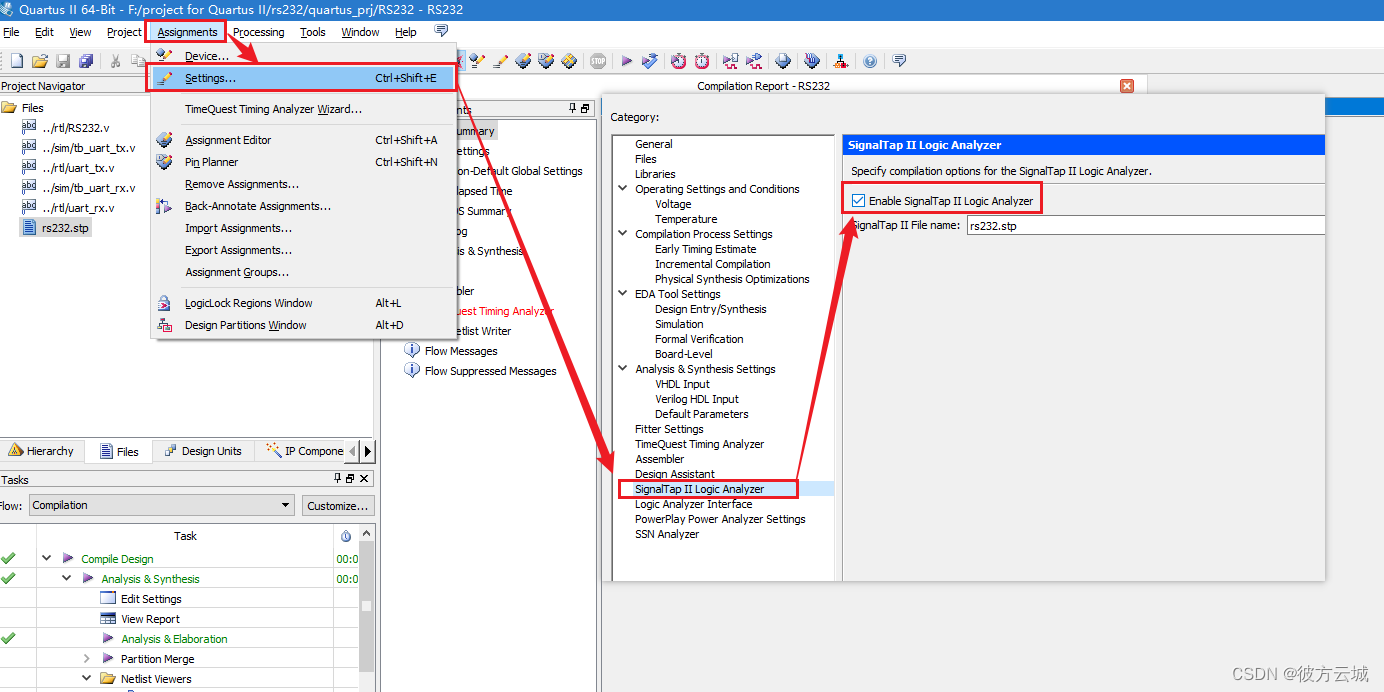Collapse Analysis & Synthesis Settings category

[x=623, y=369]
